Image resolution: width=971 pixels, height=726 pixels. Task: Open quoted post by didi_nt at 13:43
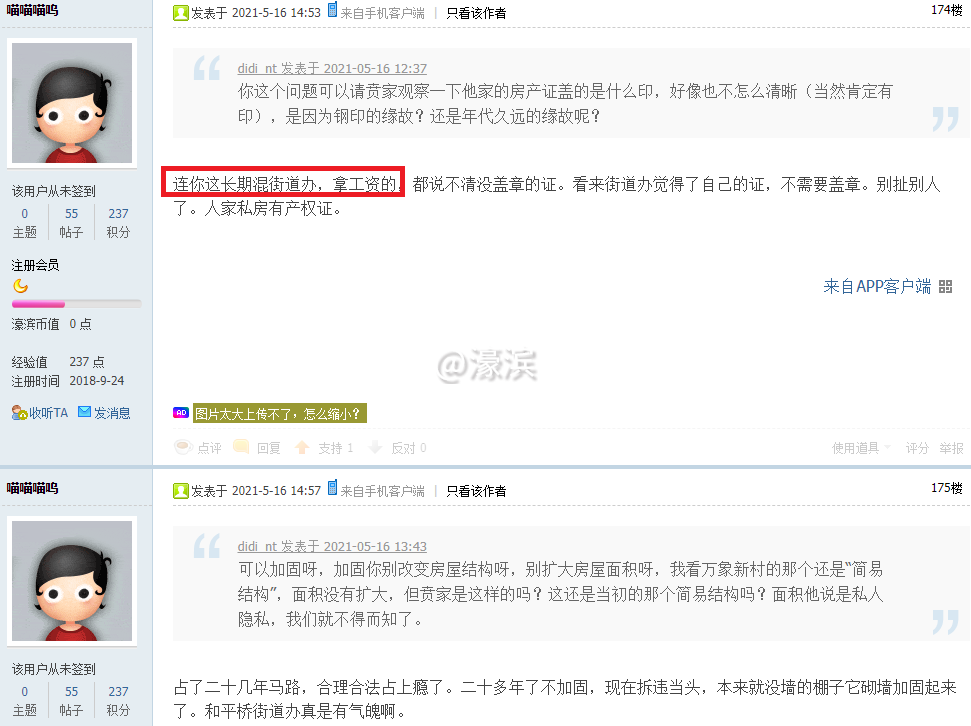[x=332, y=546]
